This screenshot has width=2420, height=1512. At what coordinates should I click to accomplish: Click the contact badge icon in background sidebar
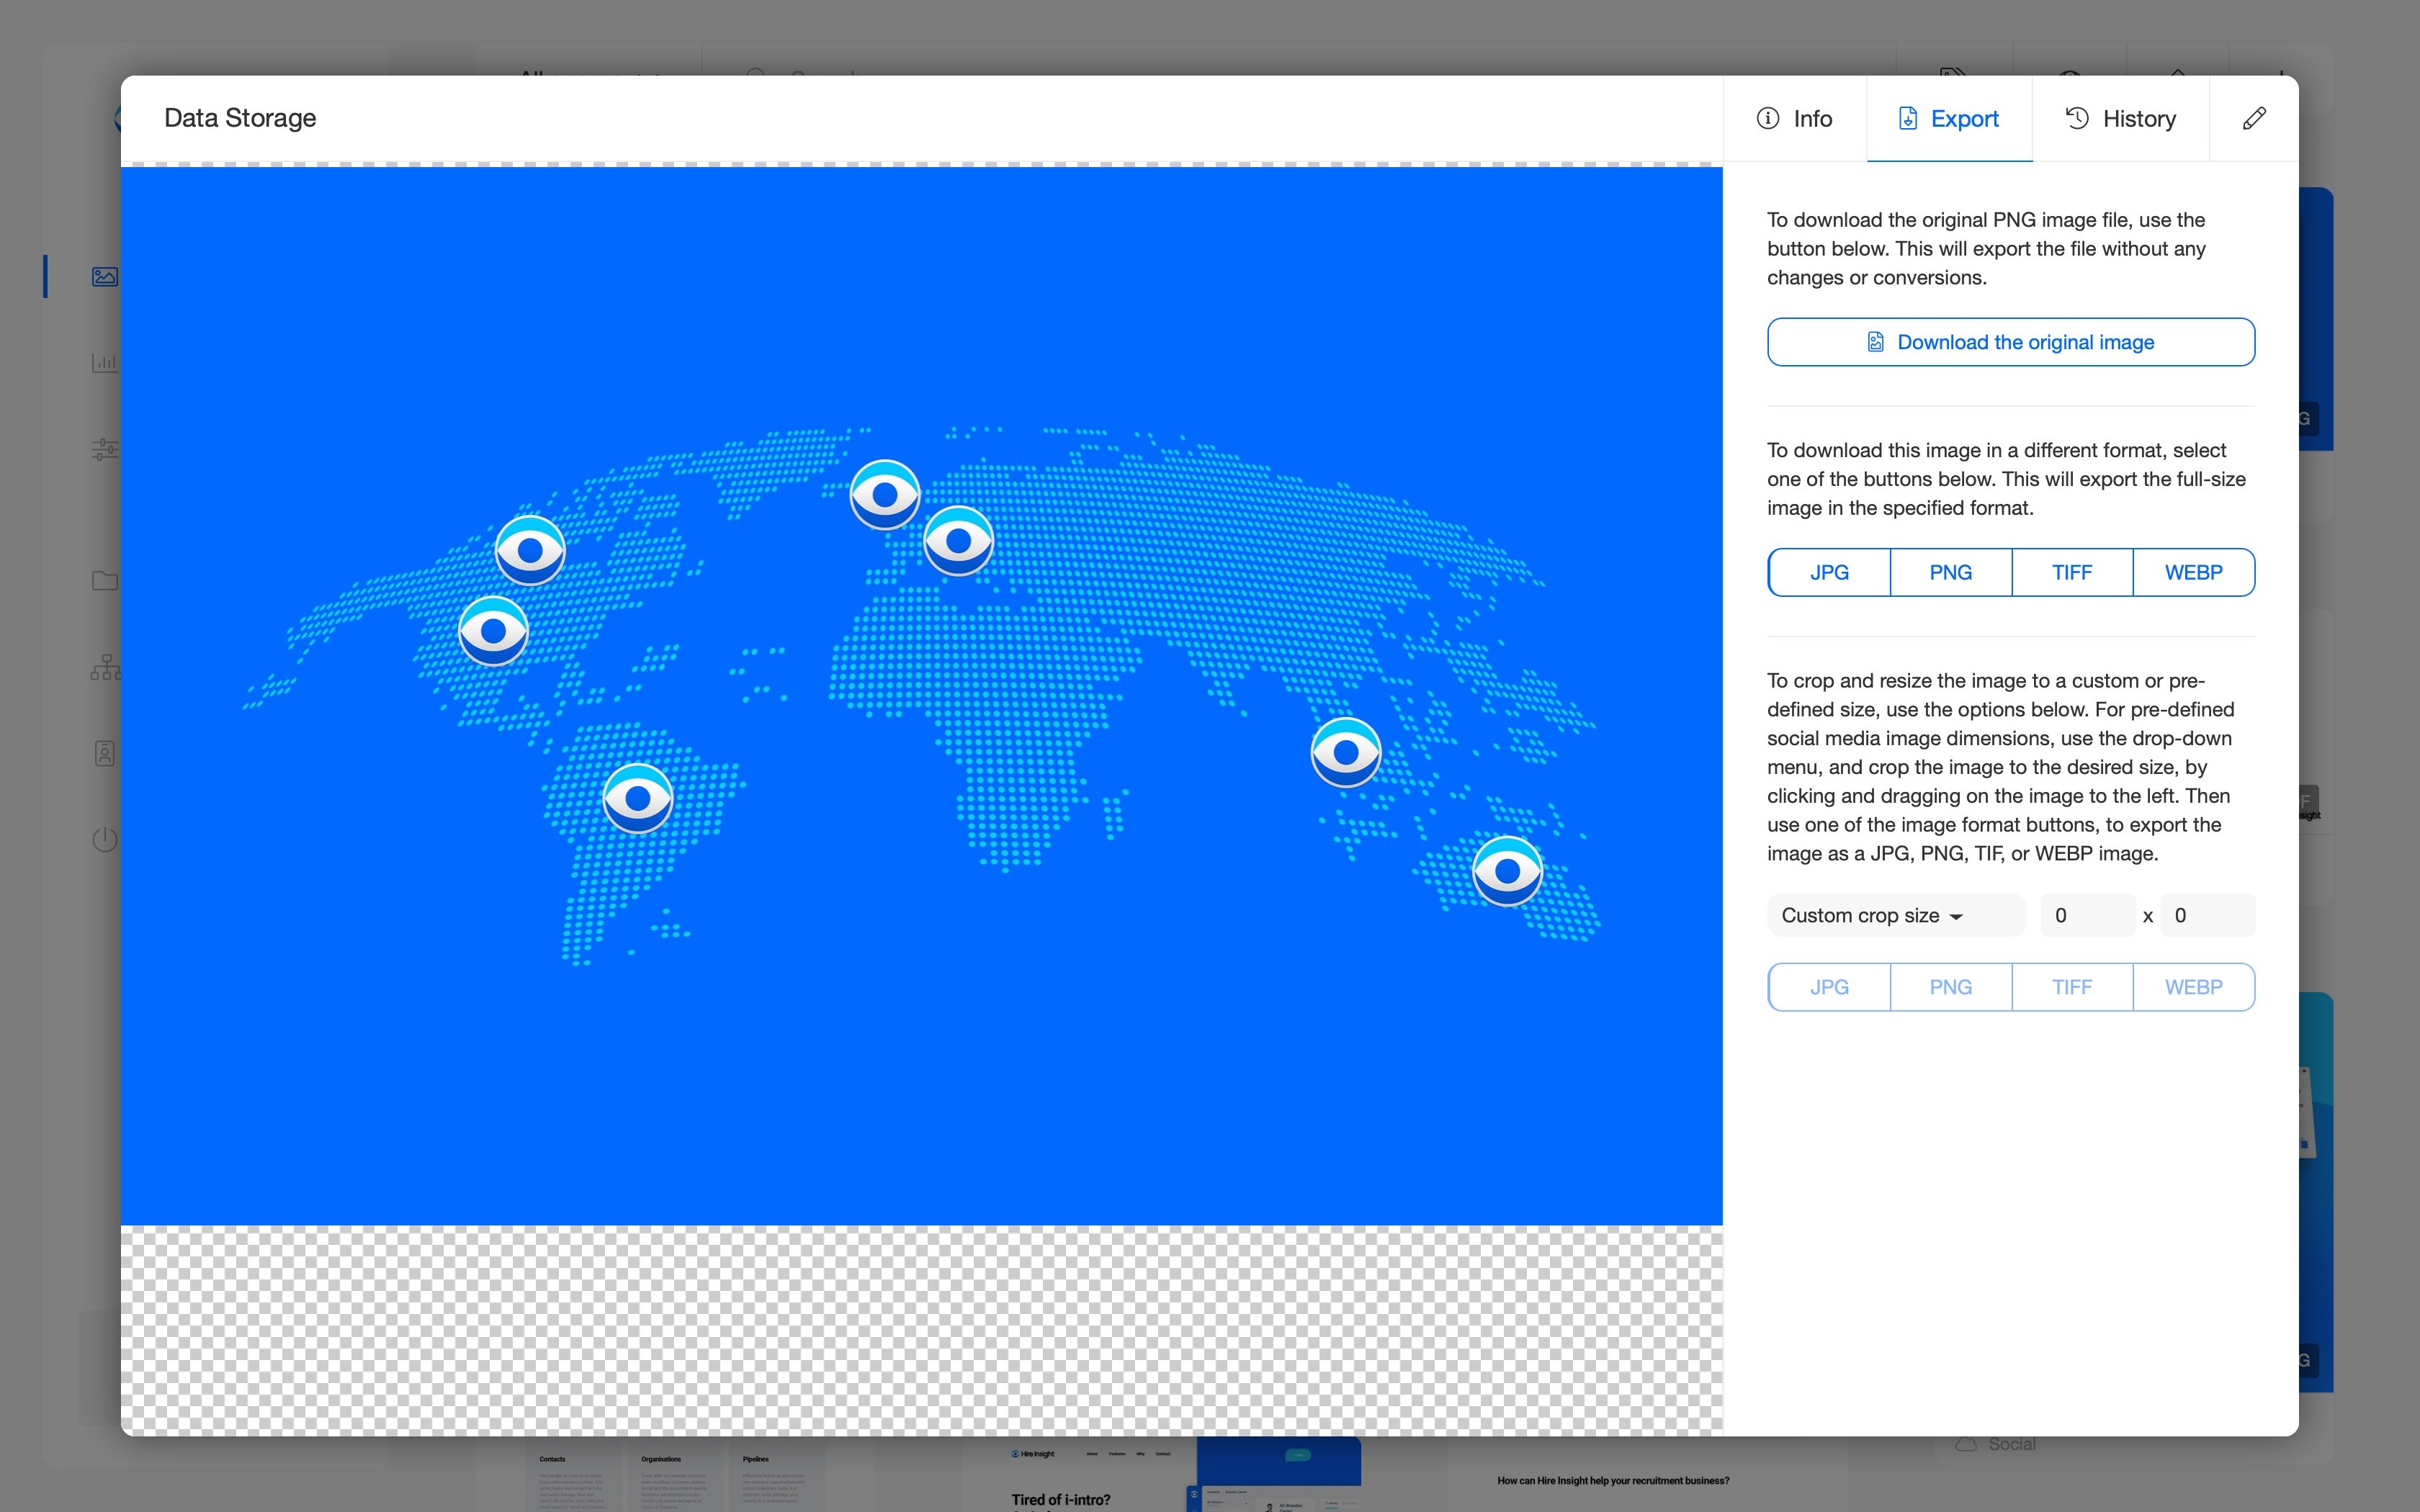(105, 754)
